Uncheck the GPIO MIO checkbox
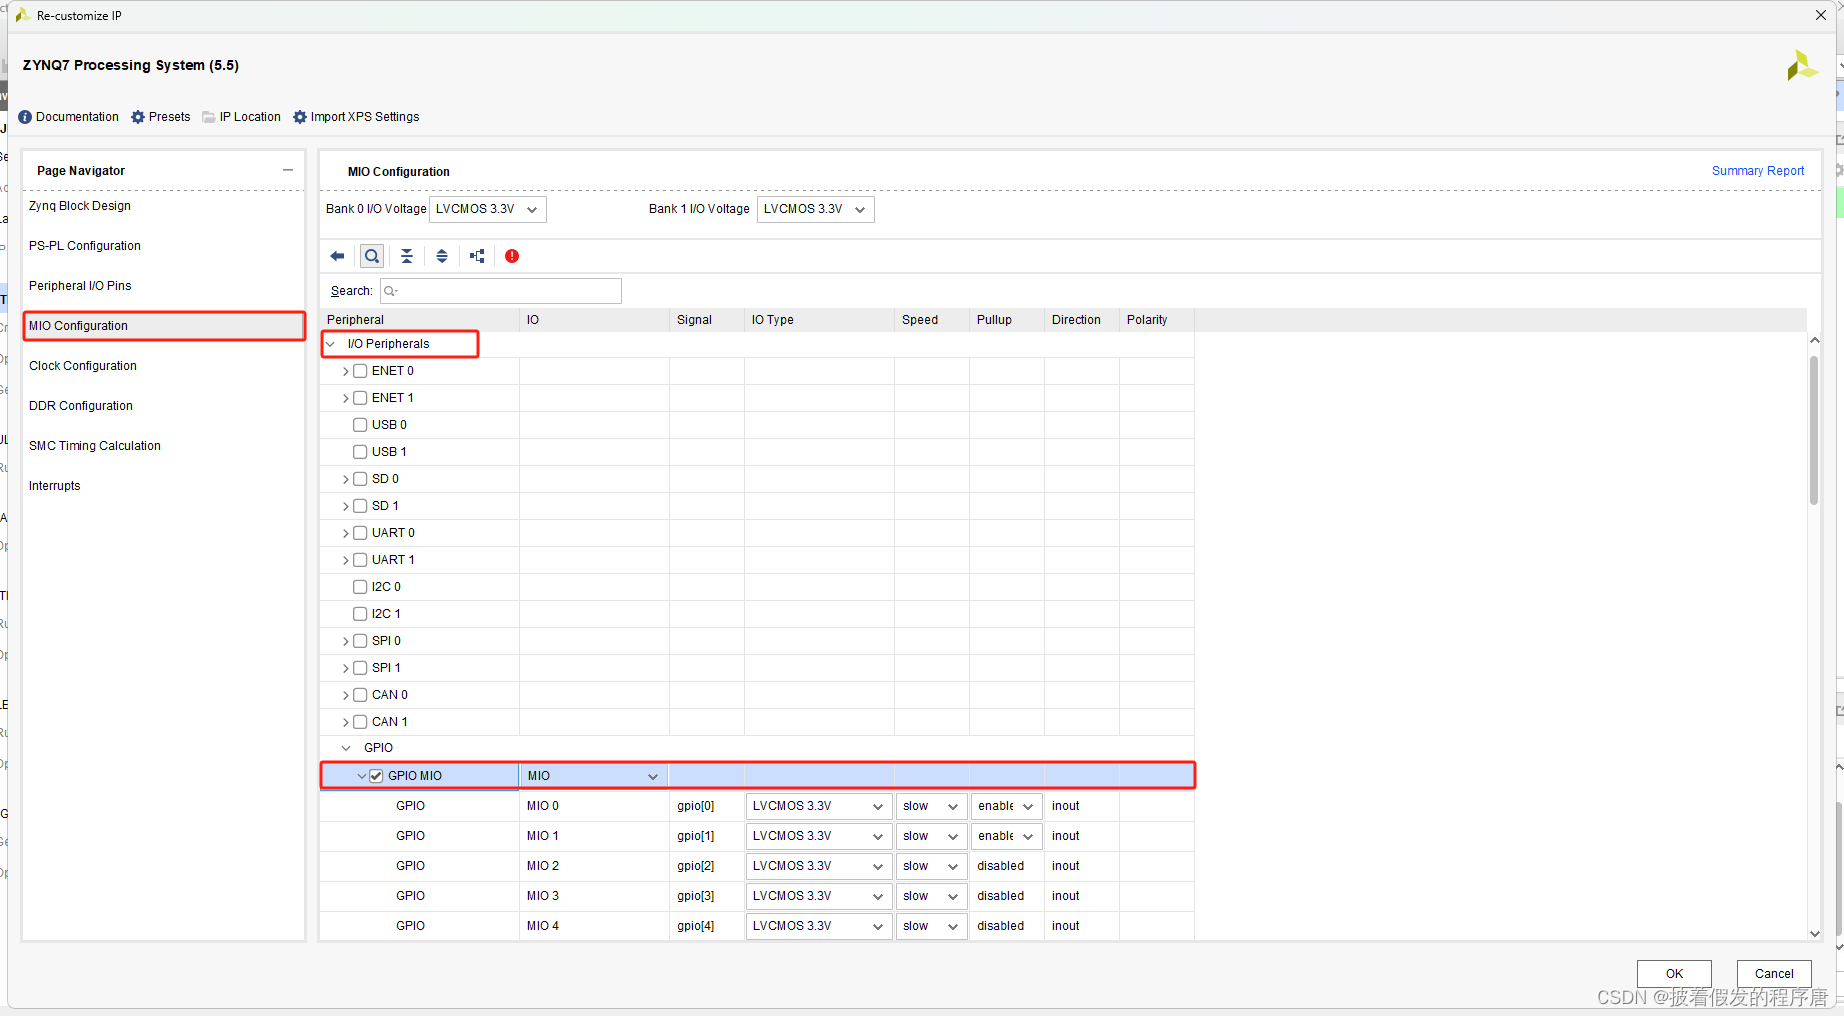Image resolution: width=1844 pixels, height=1016 pixels. coord(376,776)
